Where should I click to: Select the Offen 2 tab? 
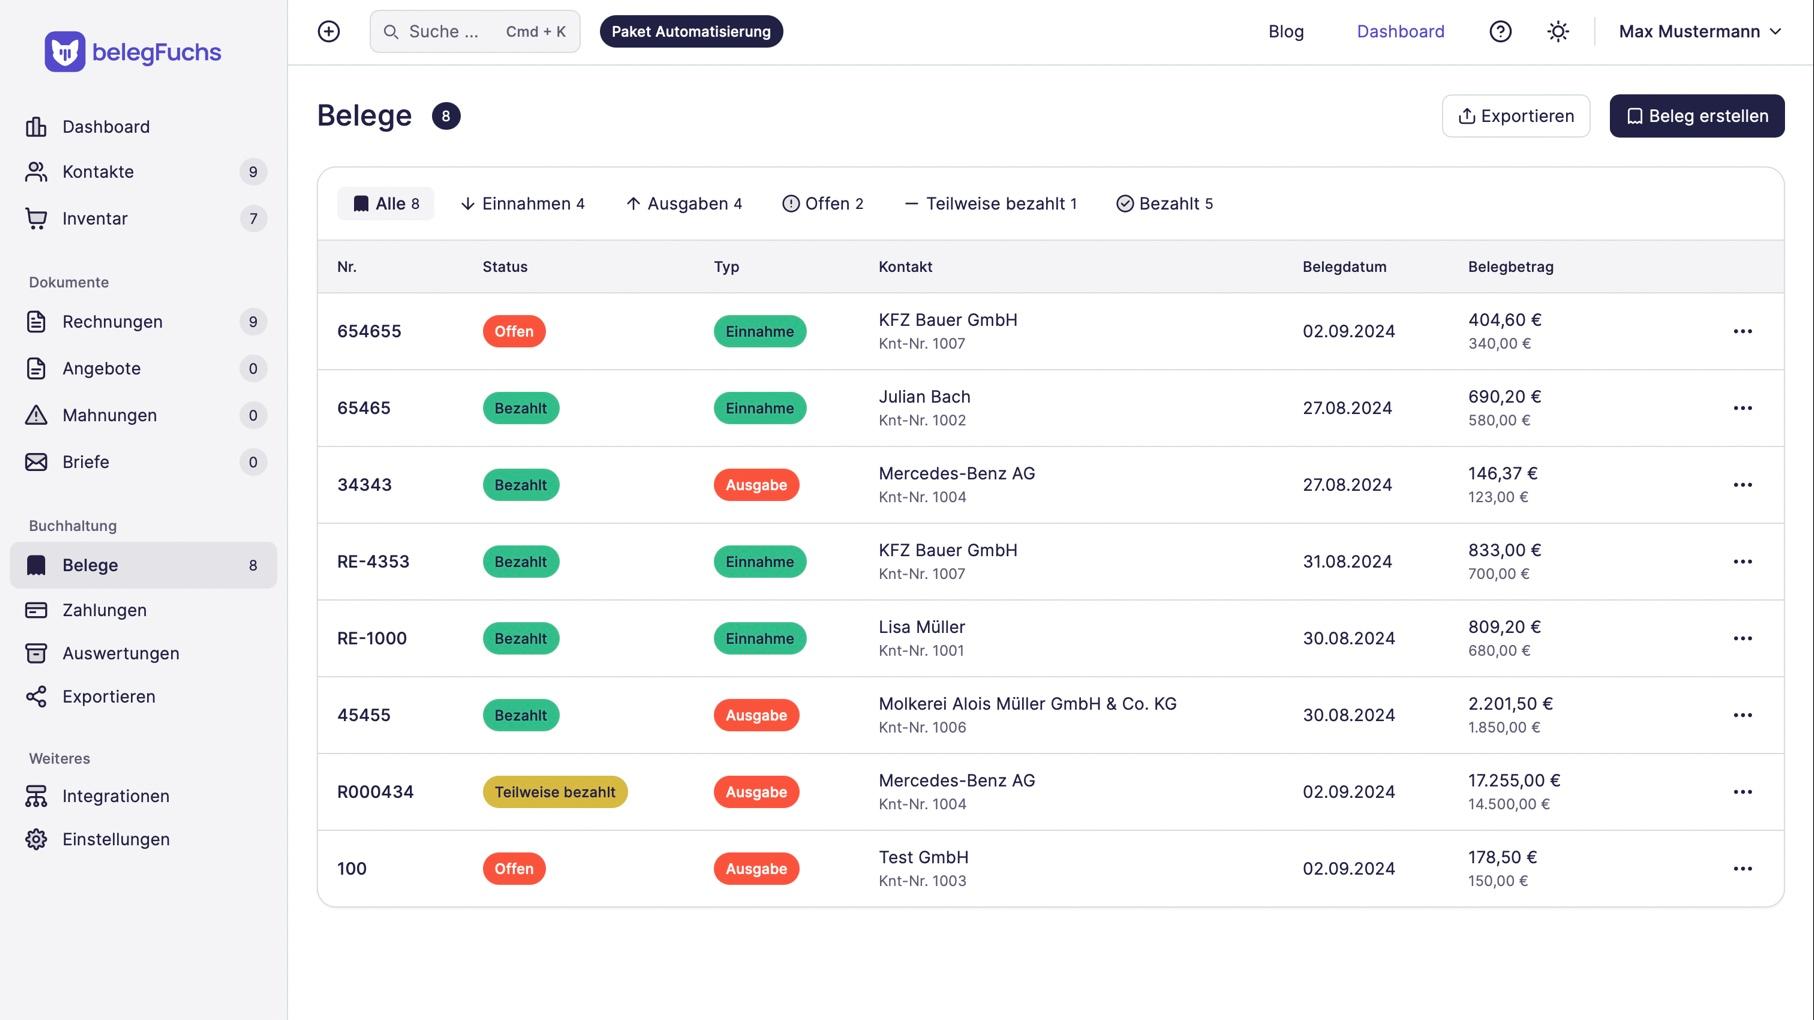(822, 204)
